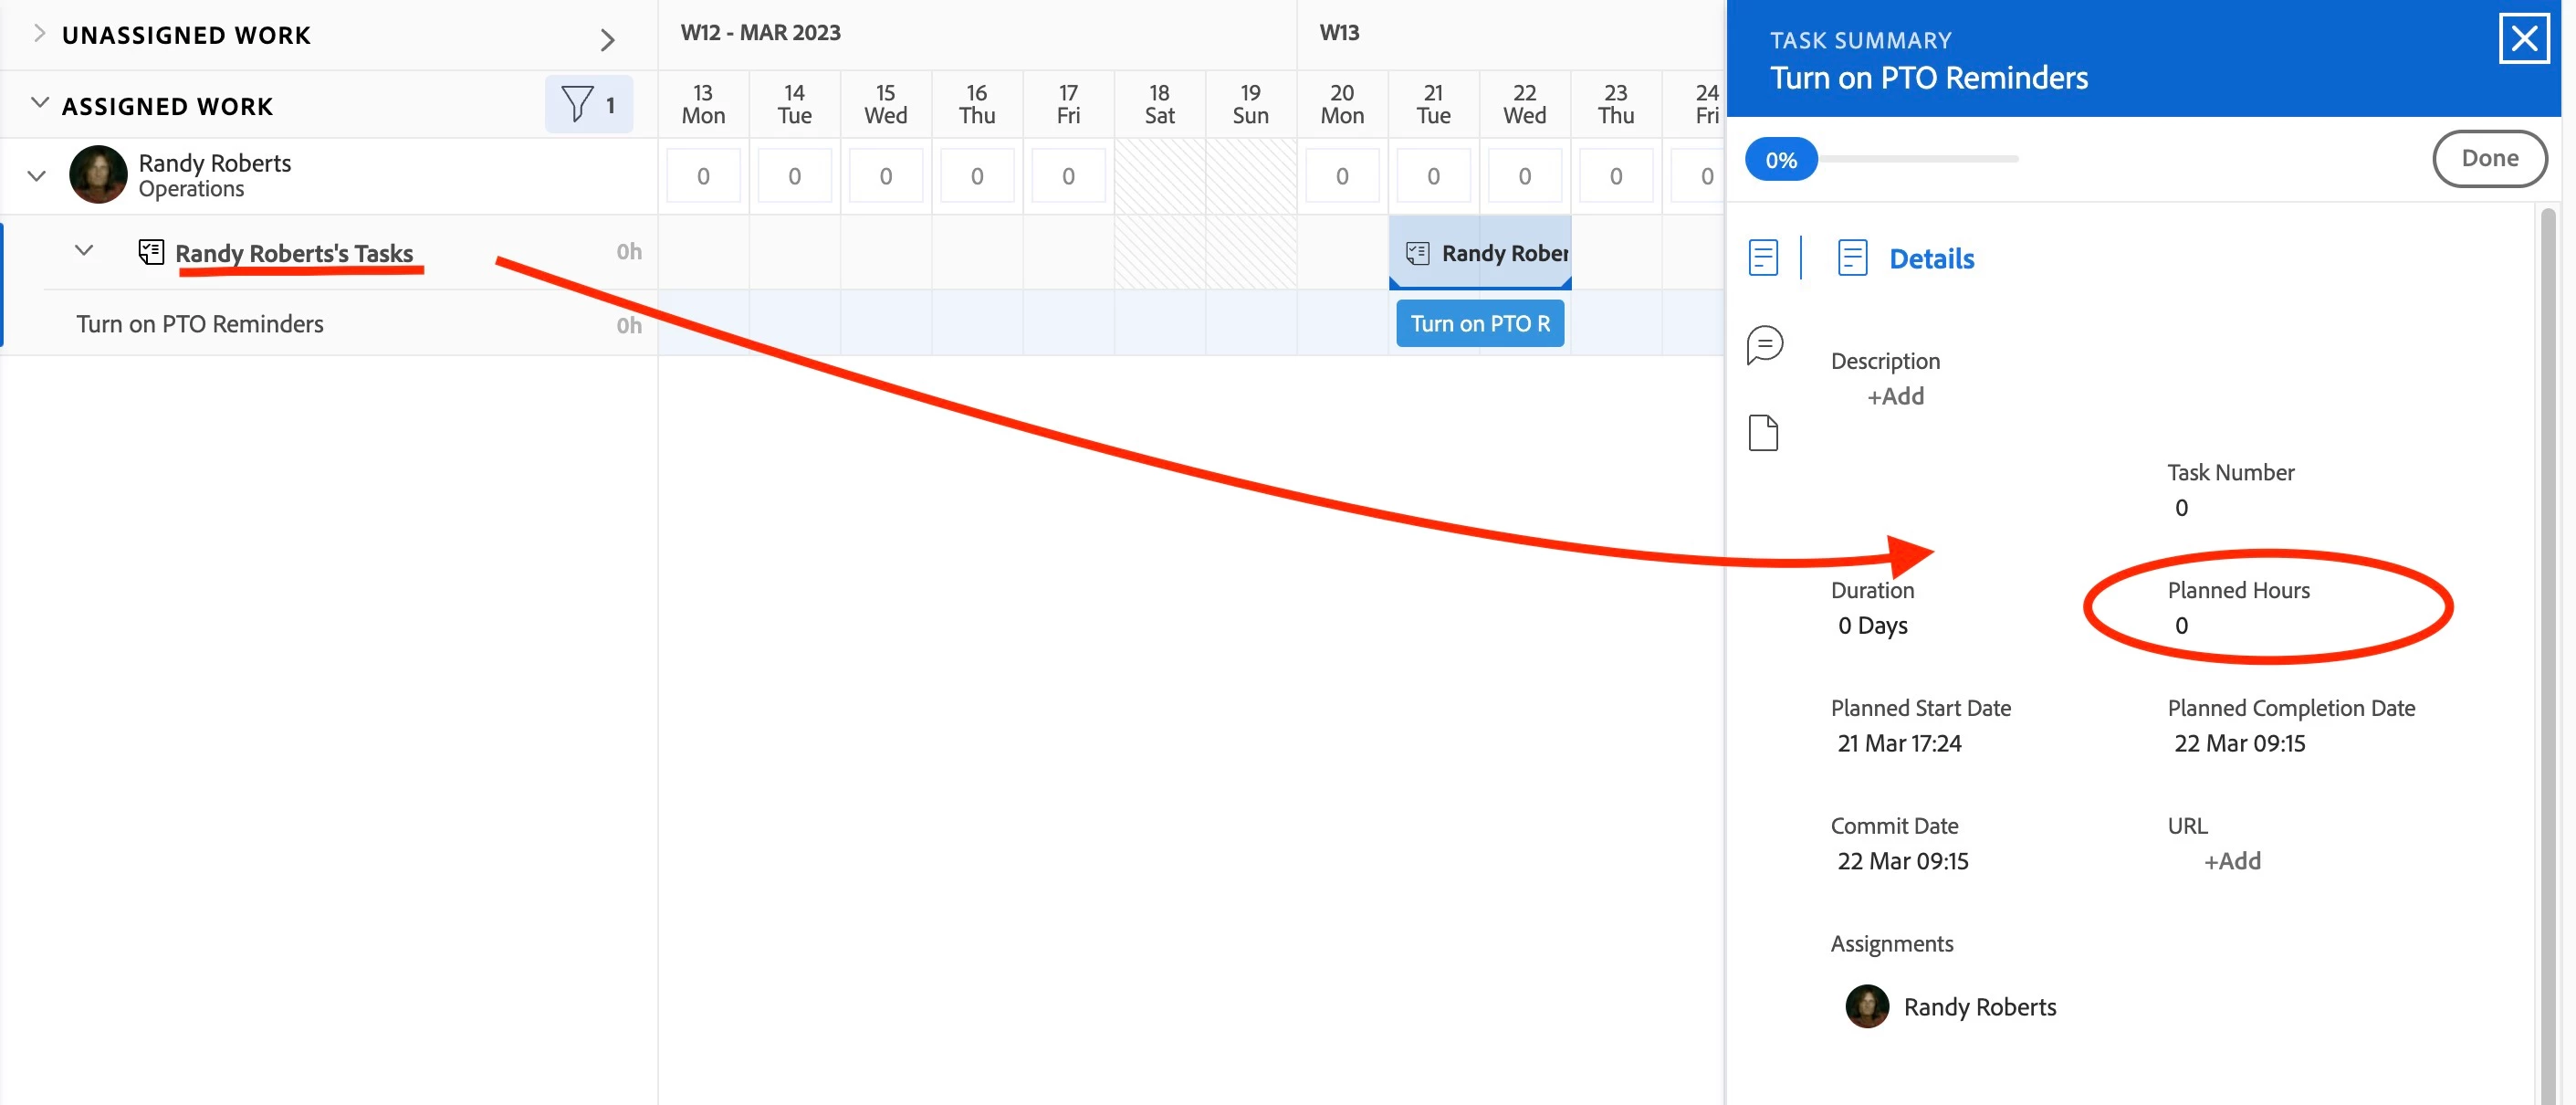Click the project icon beside Randy Roberts's Tasks
The image size is (2576, 1105).
coord(151,252)
